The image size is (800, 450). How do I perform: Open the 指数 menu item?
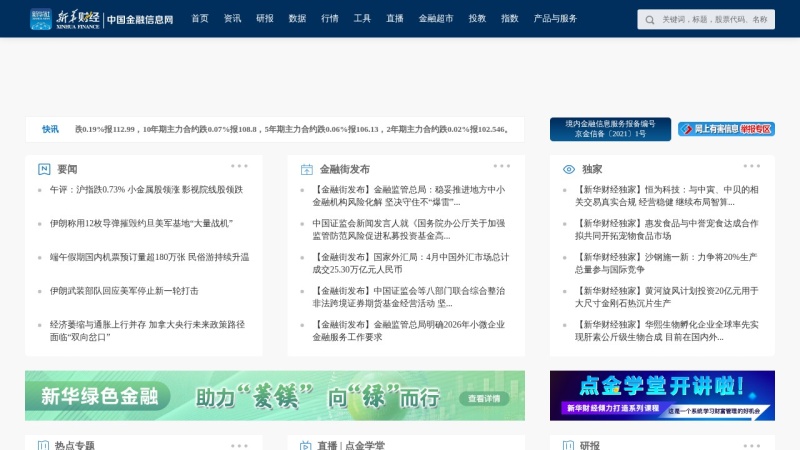(510, 19)
